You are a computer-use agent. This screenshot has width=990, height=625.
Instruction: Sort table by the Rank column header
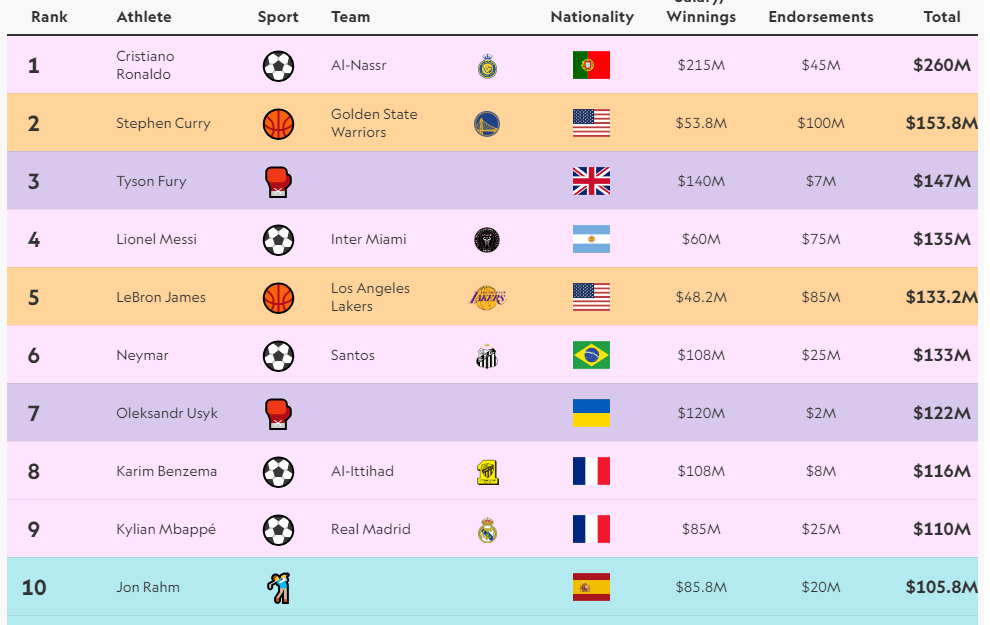point(49,17)
